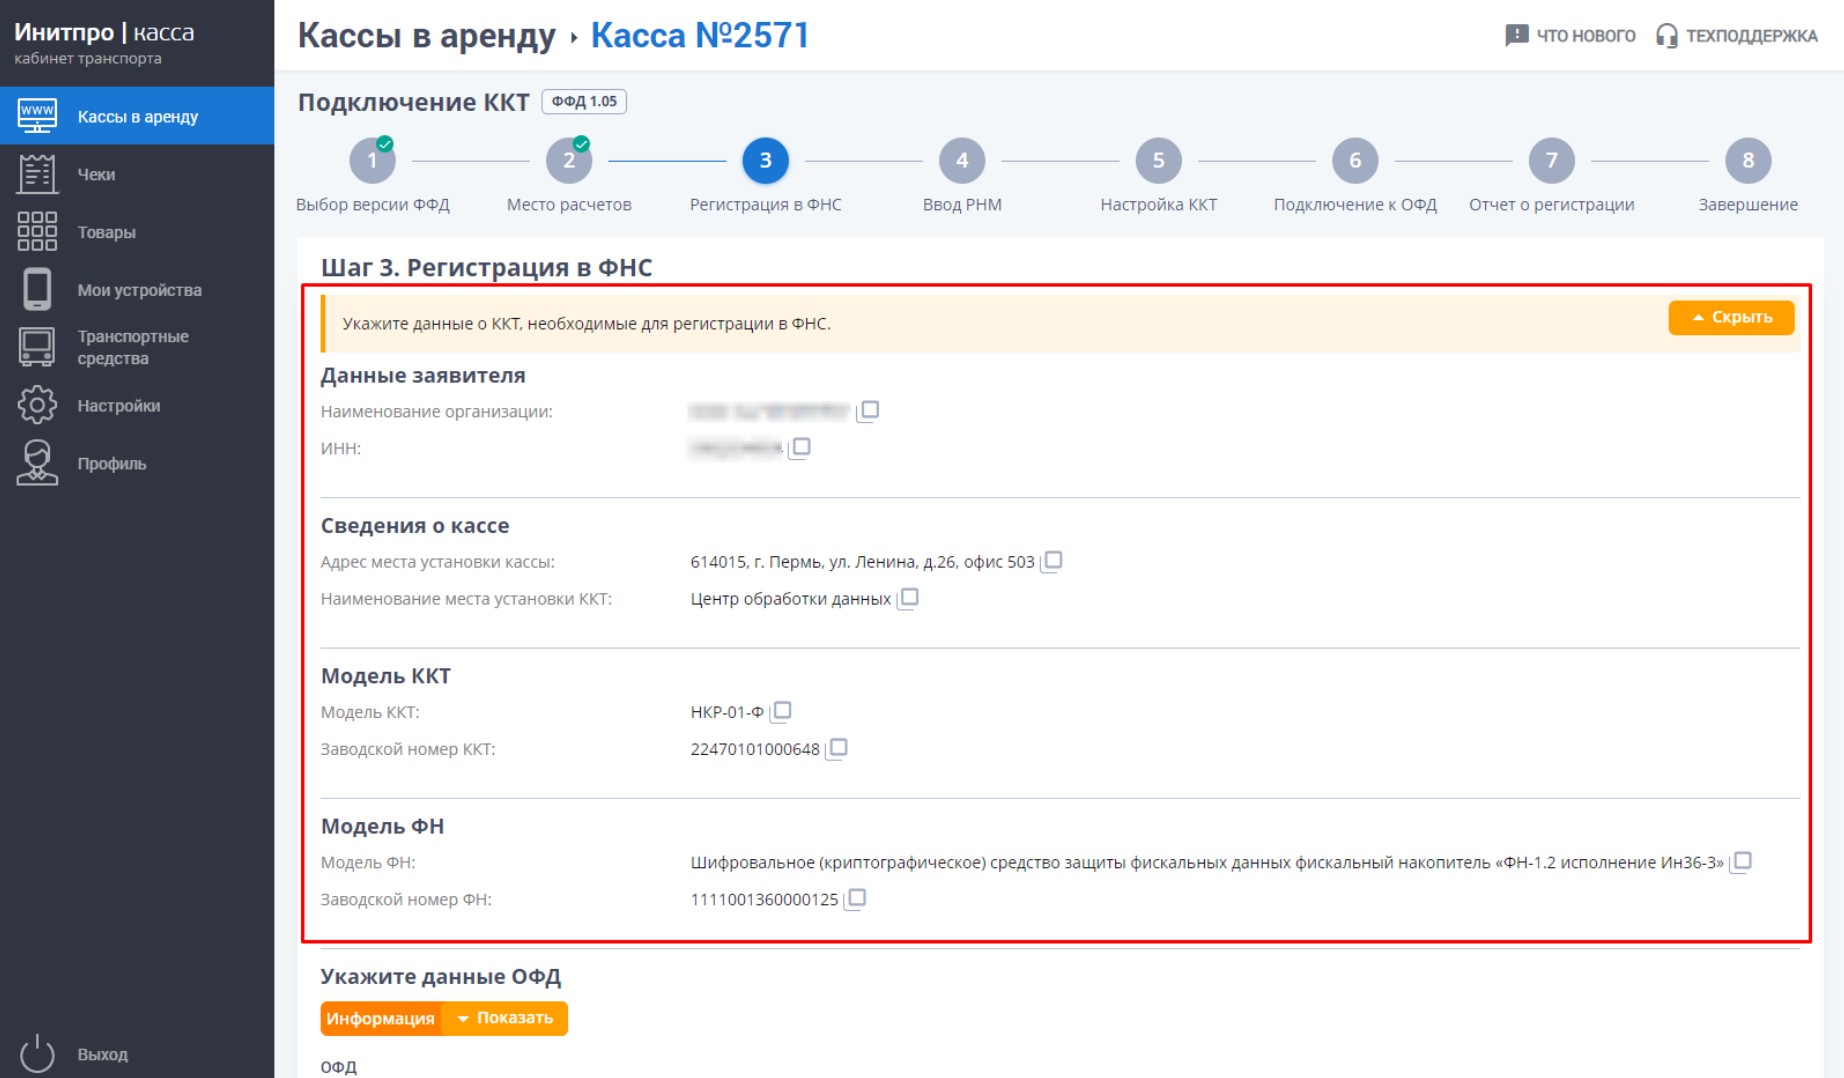The height and width of the screenshot is (1078, 1844).
Task: Expand ОФД information with Показать
Action: tap(505, 1018)
